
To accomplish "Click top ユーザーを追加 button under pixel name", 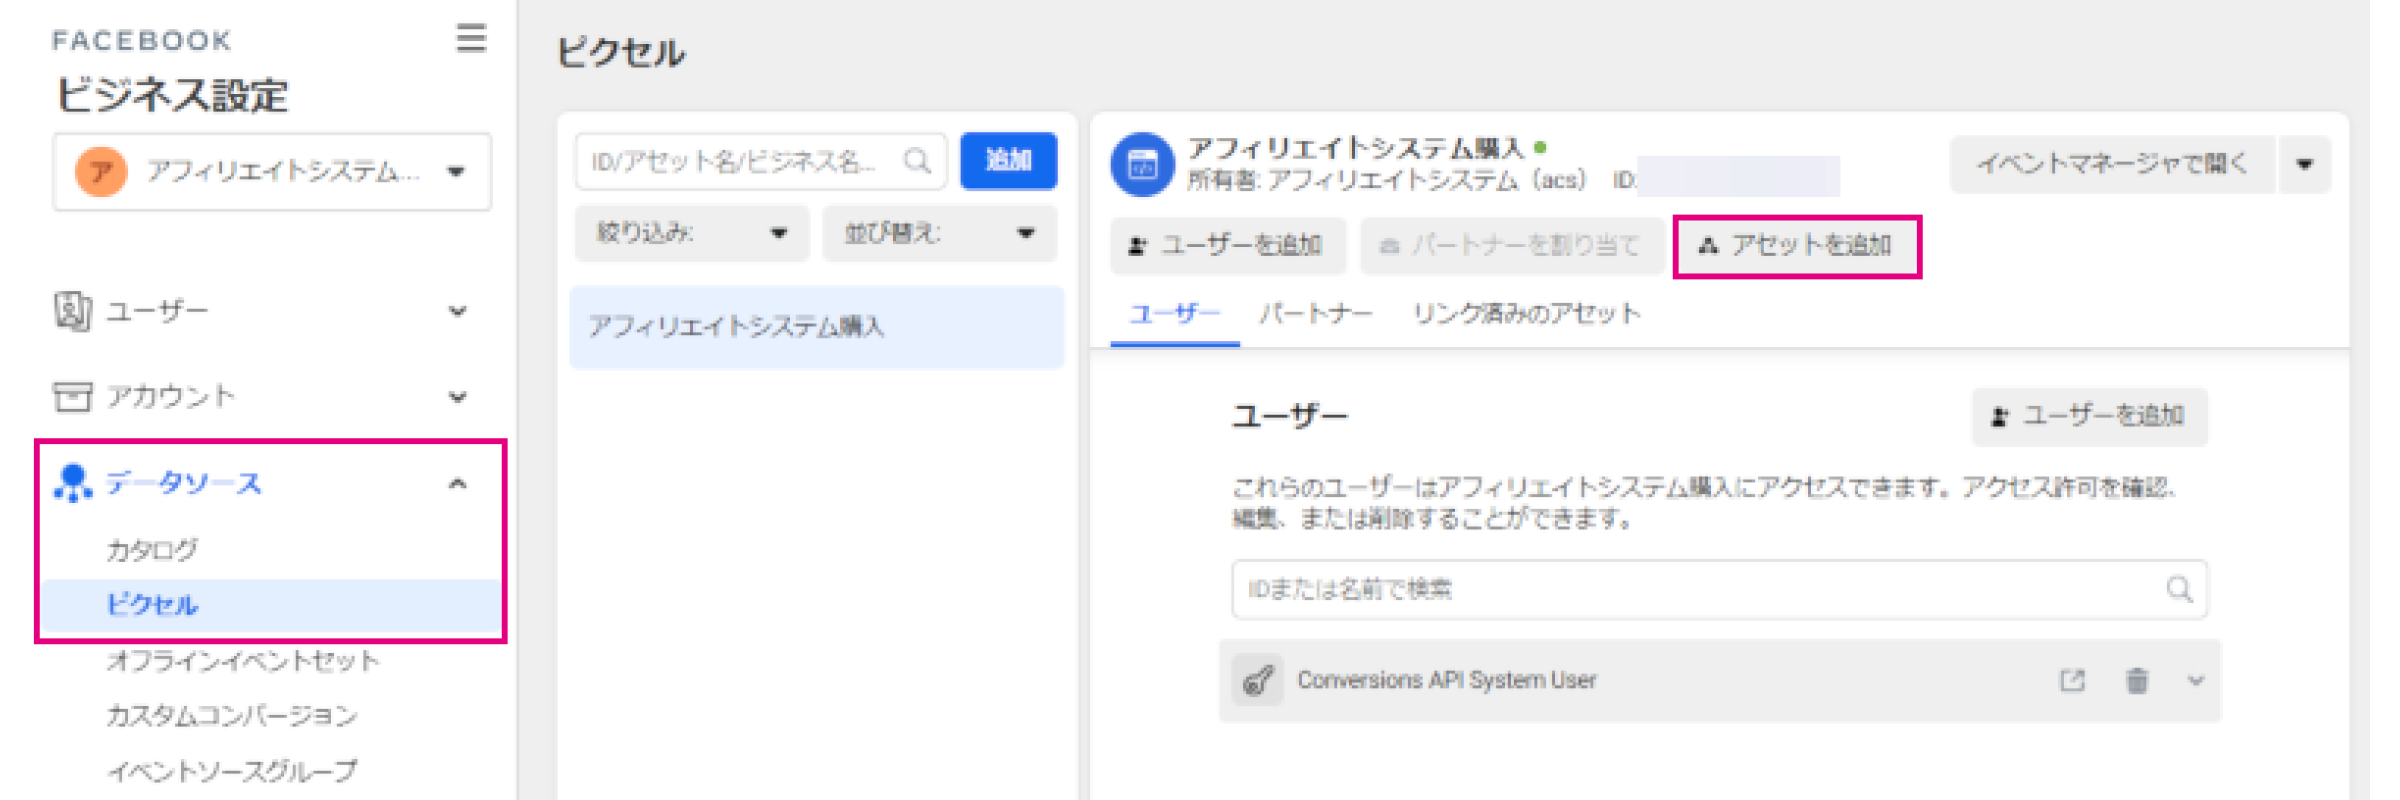I will [x=1227, y=245].
